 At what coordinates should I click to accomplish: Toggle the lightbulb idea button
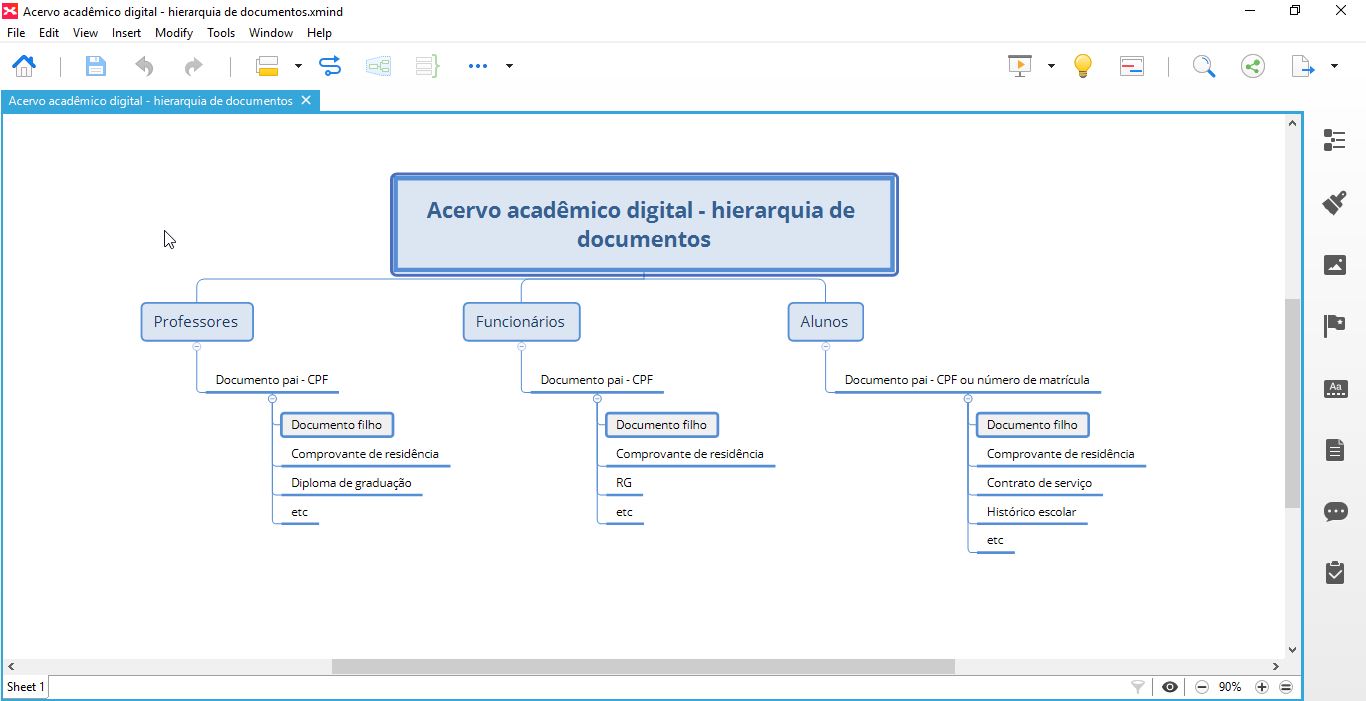coord(1082,65)
